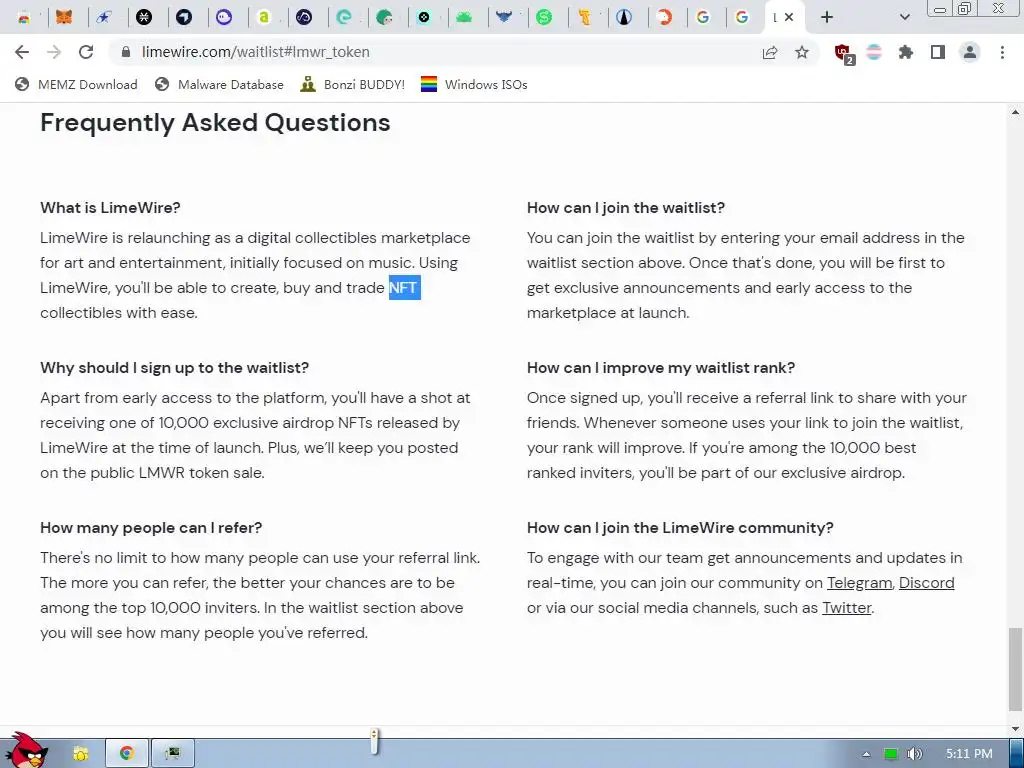This screenshot has width=1024, height=768.
Task: Switch to the green Android-icon tab
Action: (x=464, y=18)
